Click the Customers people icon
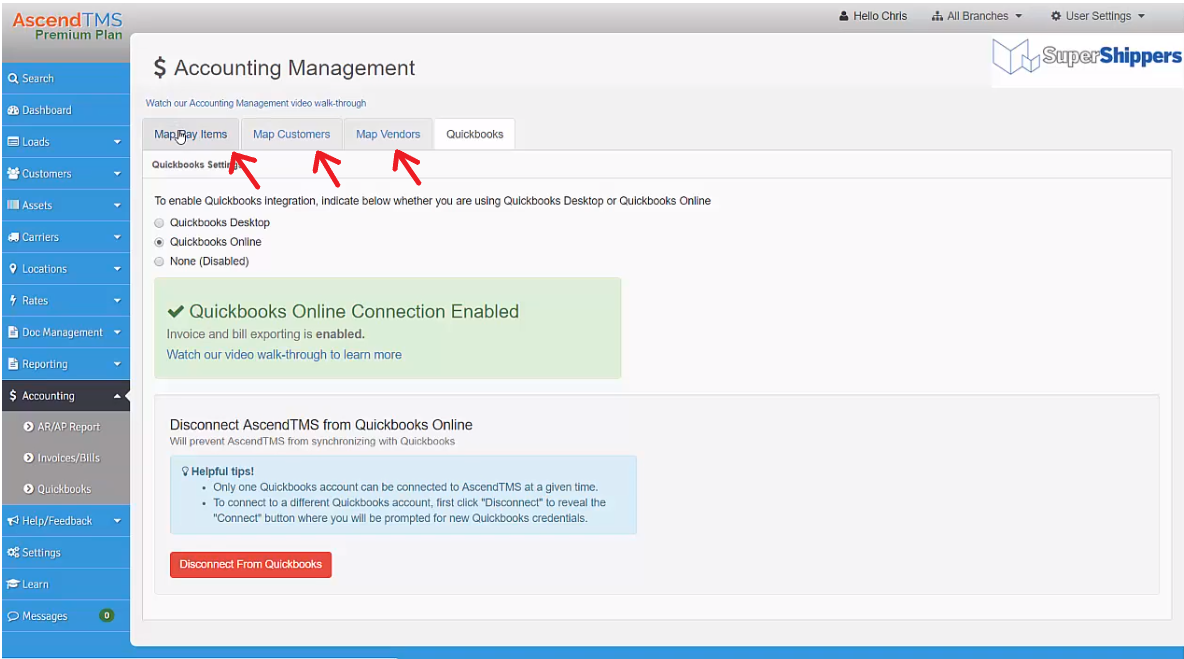This screenshot has width=1184, height=659. coord(13,174)
